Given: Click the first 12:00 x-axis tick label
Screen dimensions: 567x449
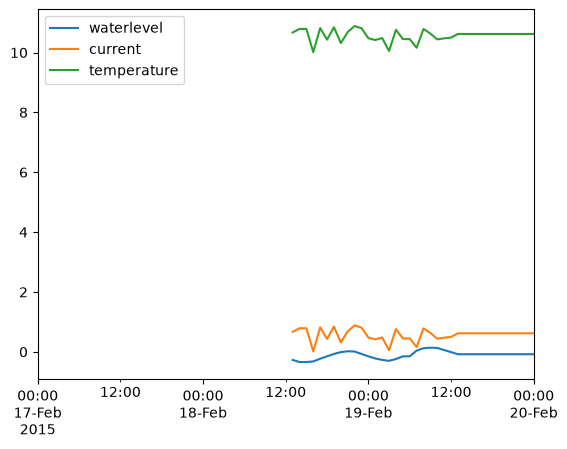Looking at the screenshot, I should [120, 392].
